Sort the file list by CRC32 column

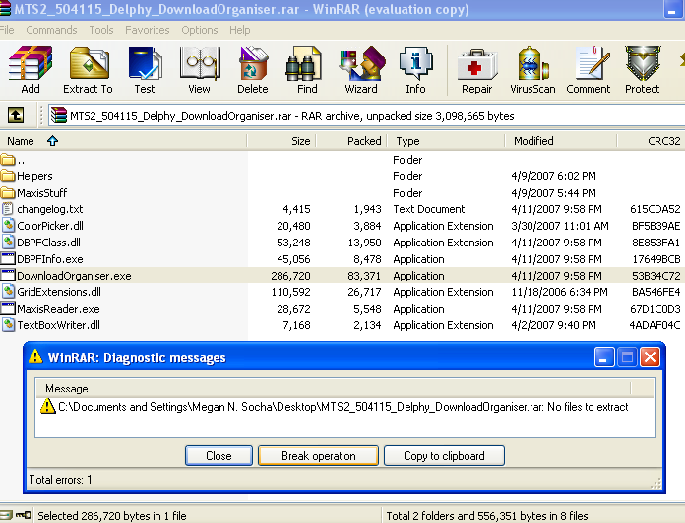coord(651,141)
